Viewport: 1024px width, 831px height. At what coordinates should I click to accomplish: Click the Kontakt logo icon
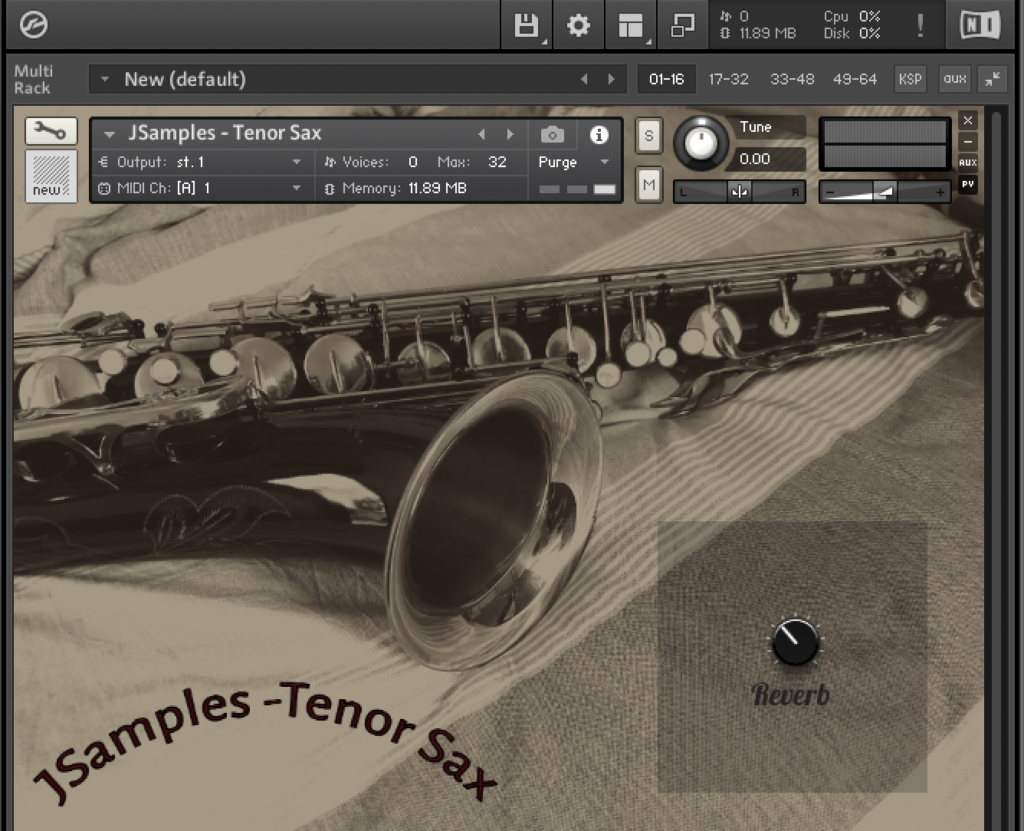coord(33,25)
